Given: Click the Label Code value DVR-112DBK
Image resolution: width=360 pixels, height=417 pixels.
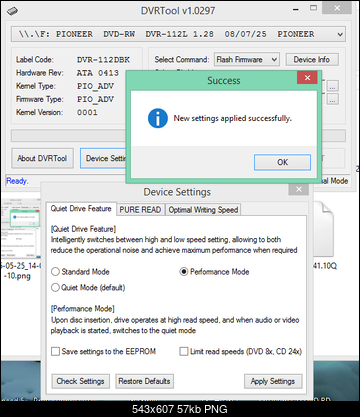Looking at the screenshot, I should [x=103, y=60].
